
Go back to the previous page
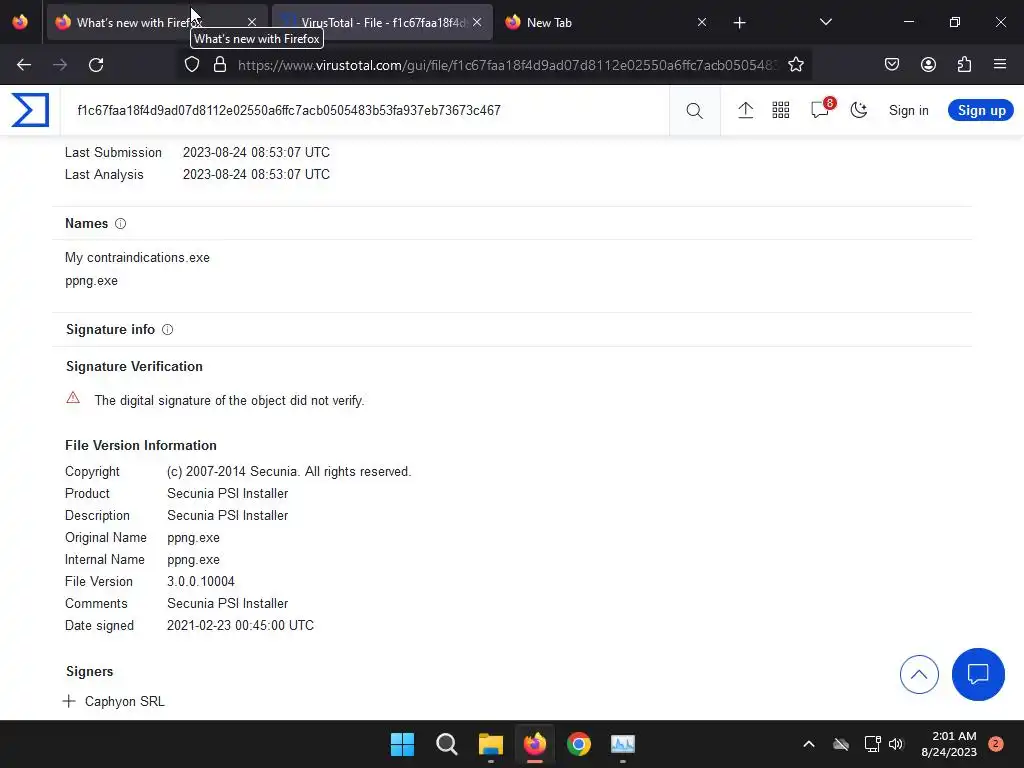click(x=24, y=65)
